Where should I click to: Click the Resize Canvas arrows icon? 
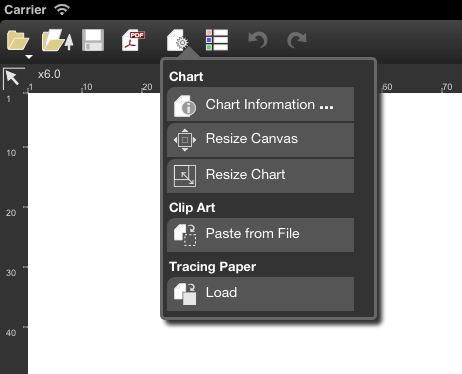[185, 140]
